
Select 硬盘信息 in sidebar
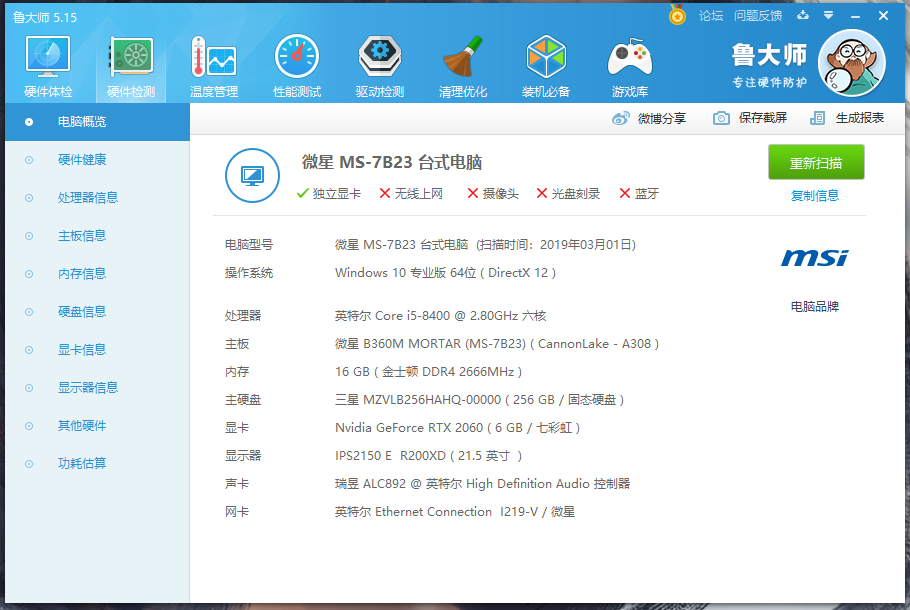click(98, 312)
